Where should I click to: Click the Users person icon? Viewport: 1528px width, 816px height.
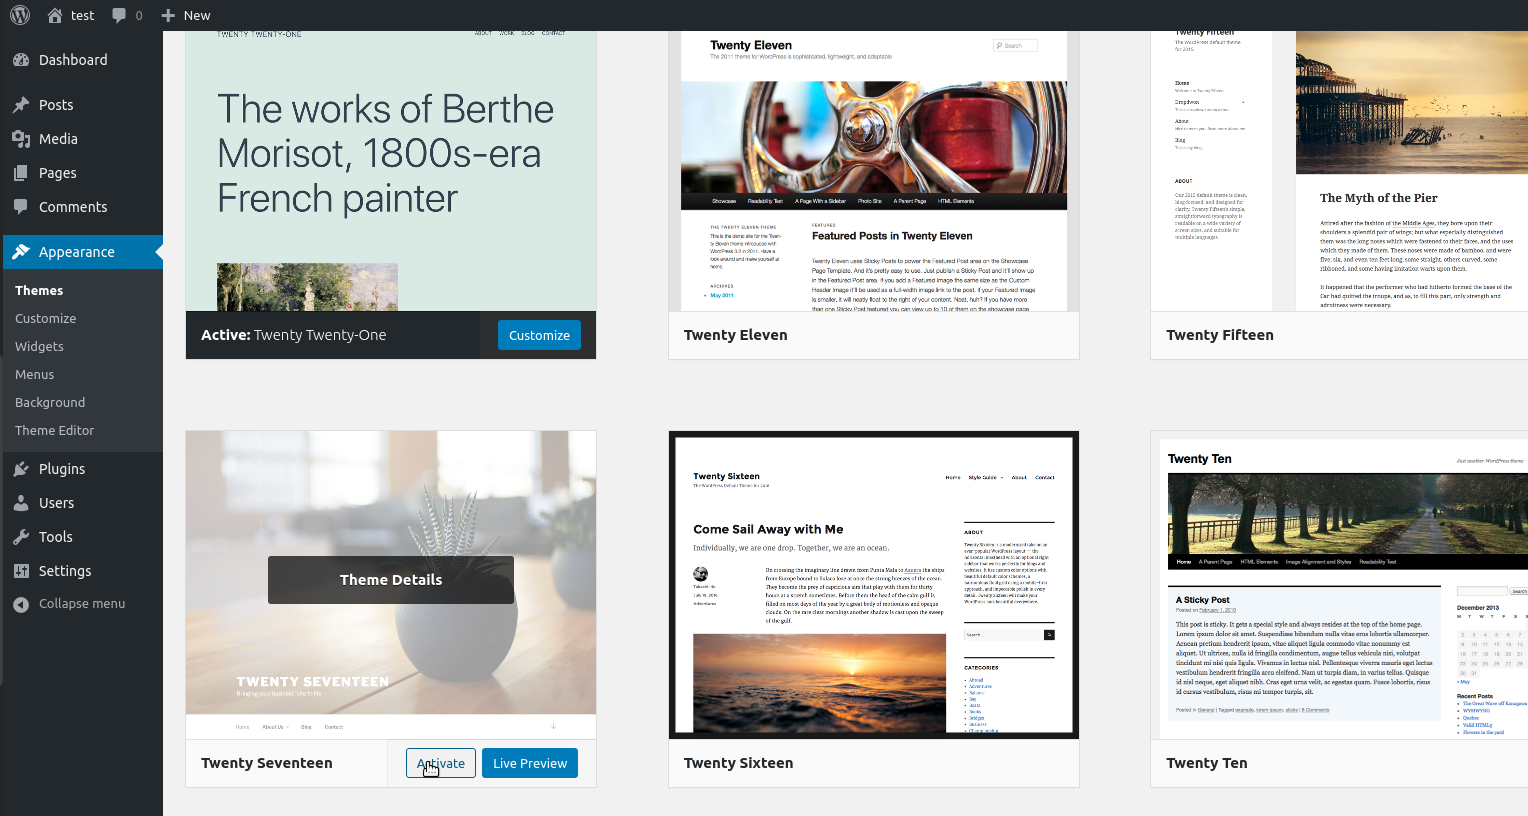pos(21,503)
